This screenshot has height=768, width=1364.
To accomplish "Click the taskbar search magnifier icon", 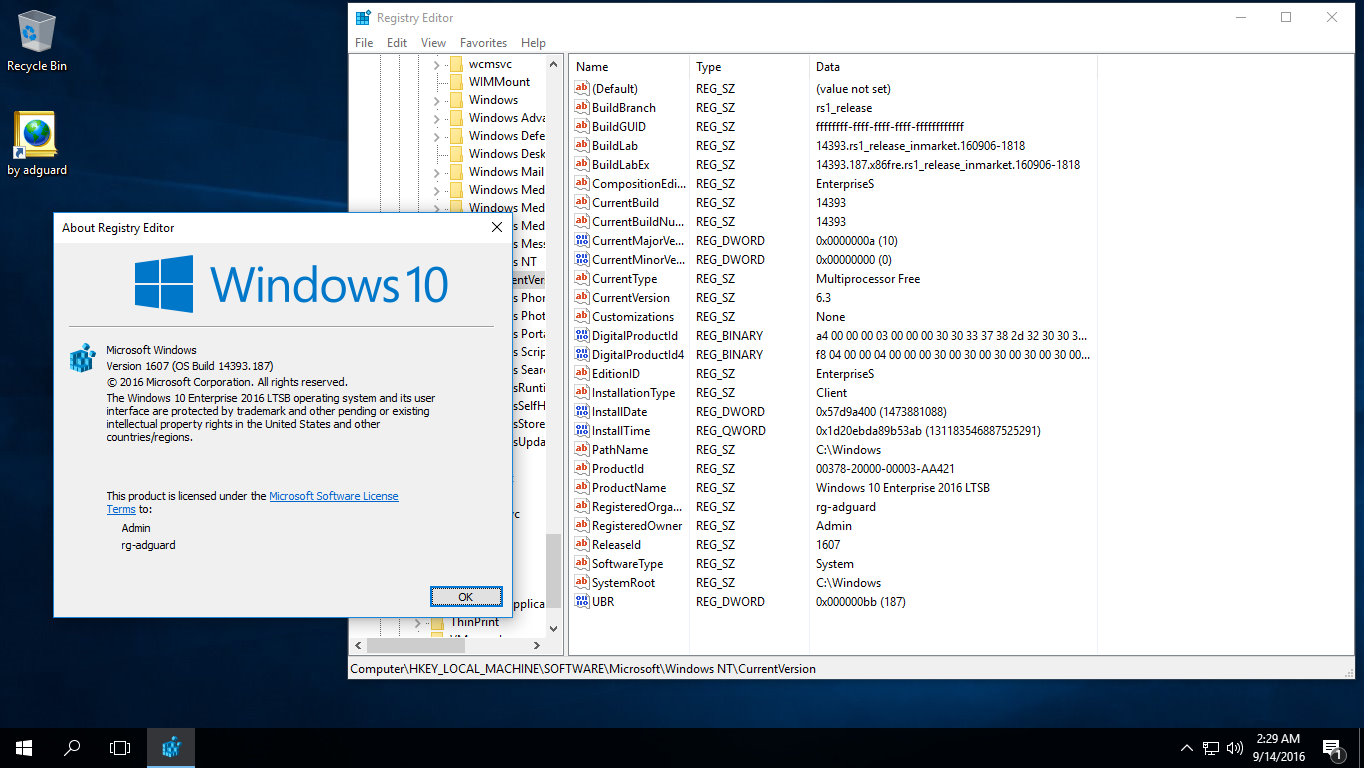I will (72, 747).
